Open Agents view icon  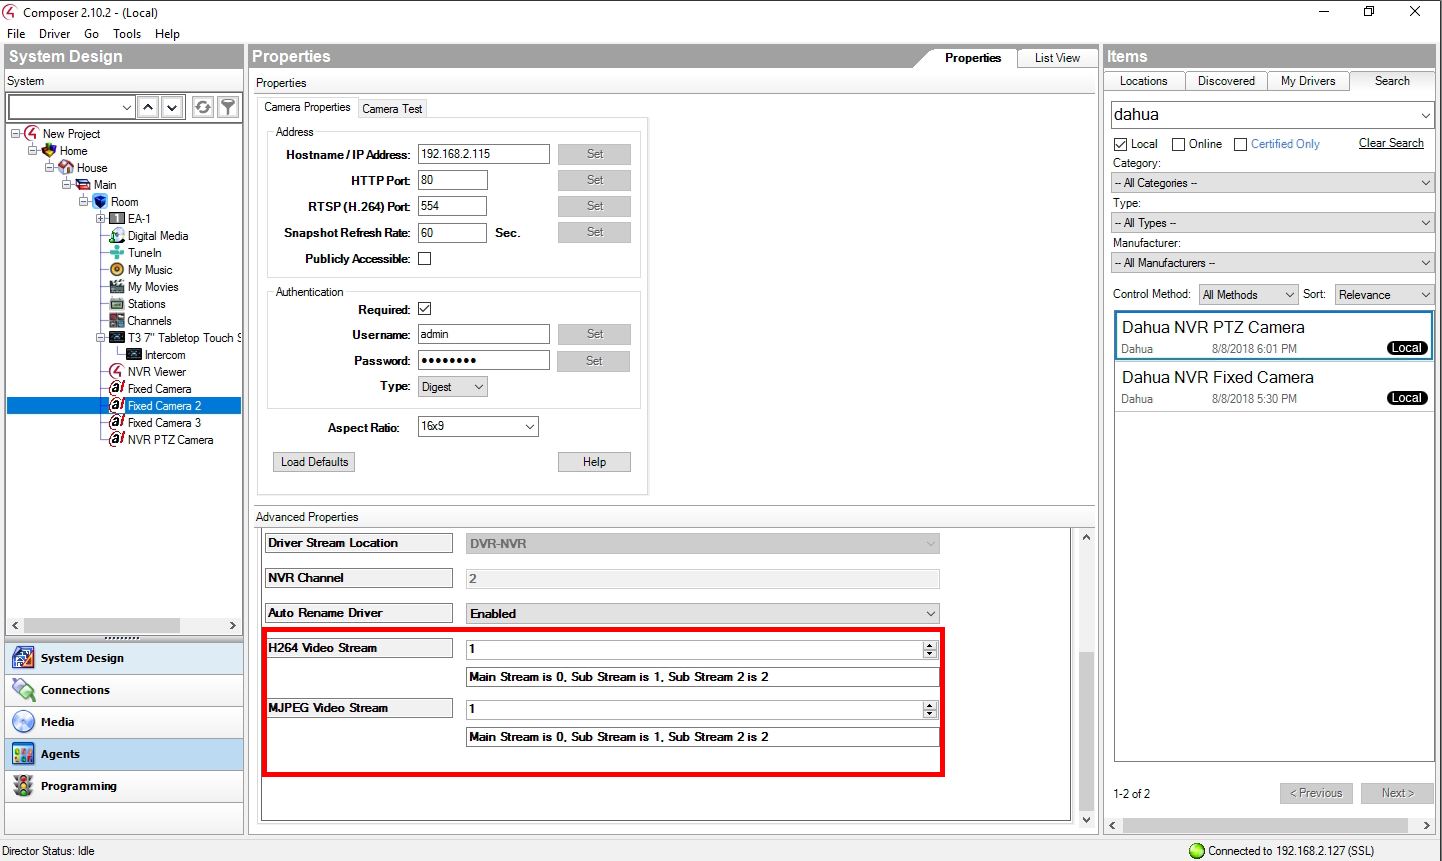(23, 754)
